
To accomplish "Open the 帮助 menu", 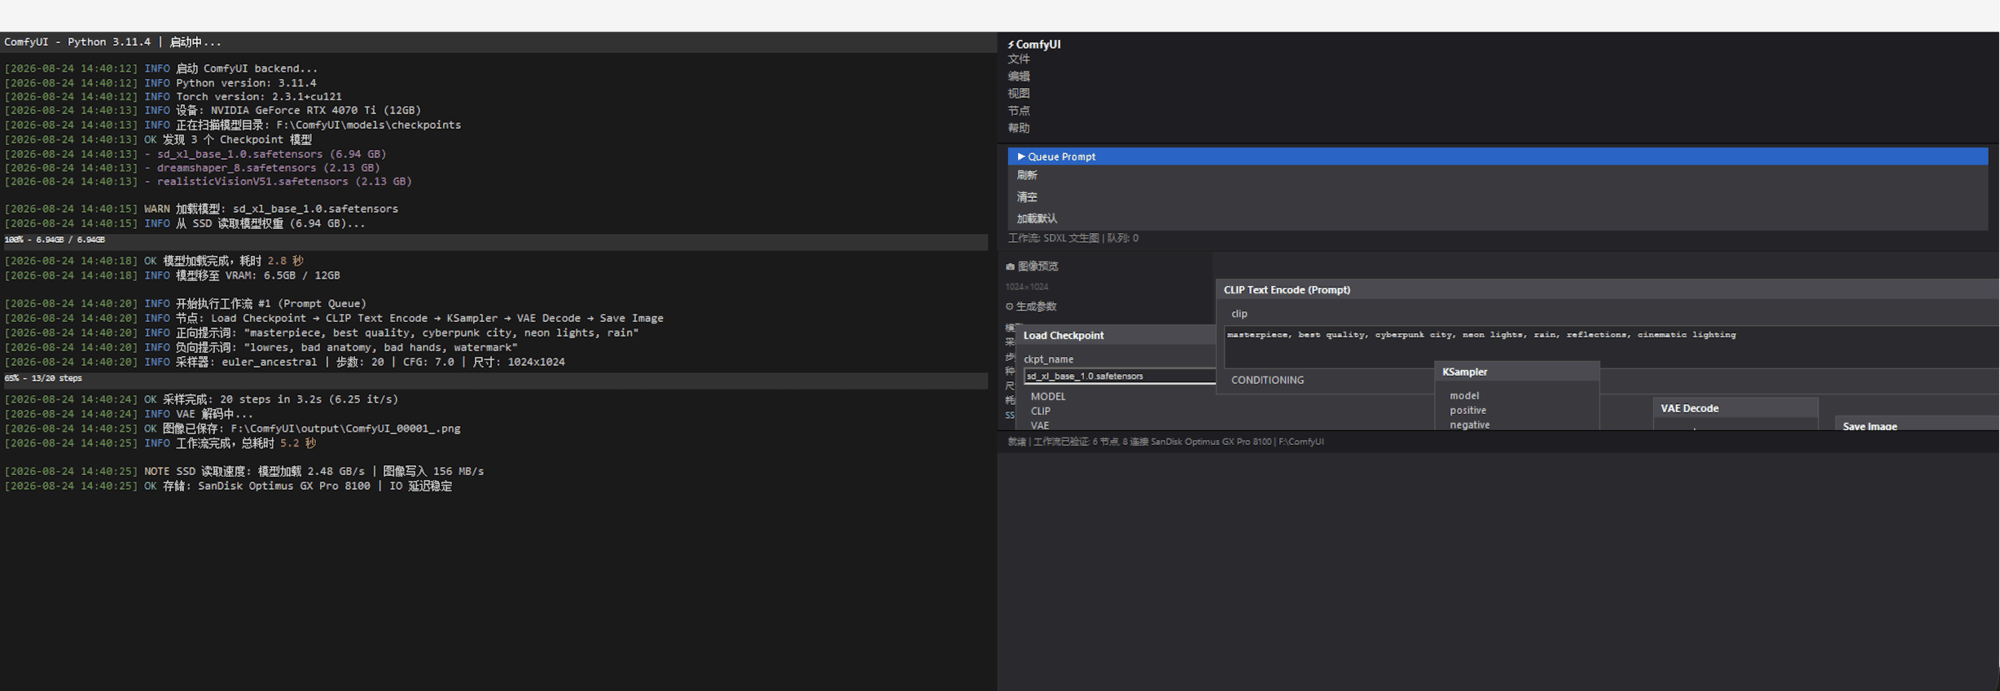I will pos(1018,128).
